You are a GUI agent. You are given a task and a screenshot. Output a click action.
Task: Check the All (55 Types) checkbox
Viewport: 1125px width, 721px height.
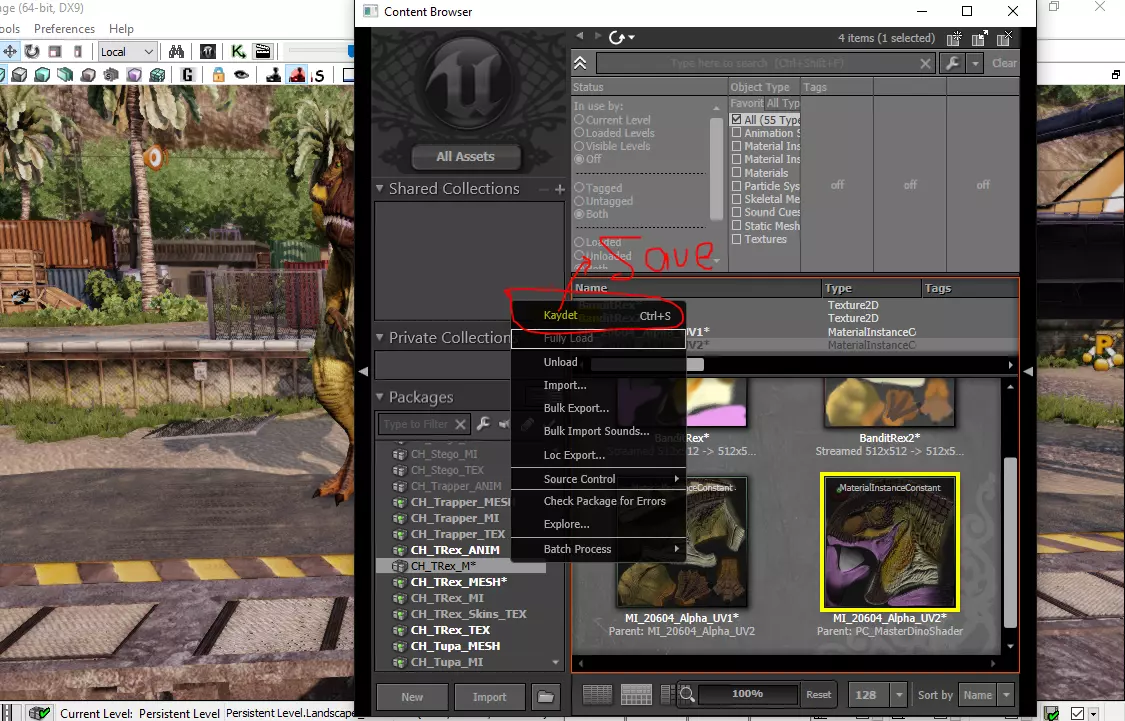pyautogui.click(x=737, y=120)
